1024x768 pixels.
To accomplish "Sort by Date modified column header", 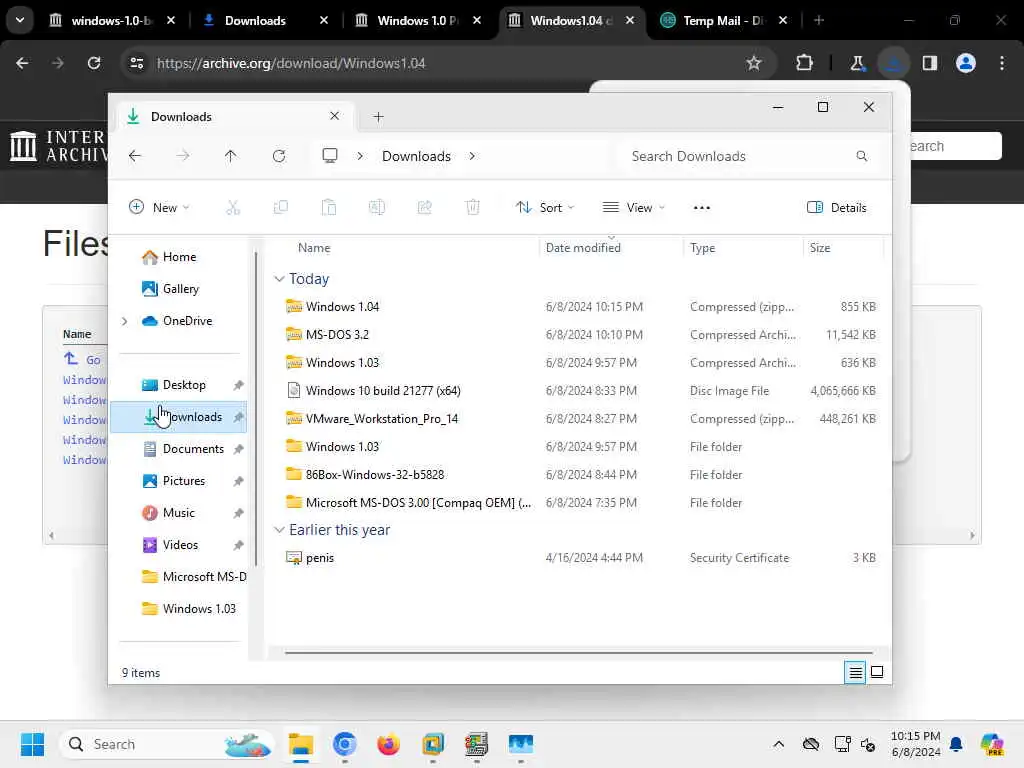I will pos(583,248).
